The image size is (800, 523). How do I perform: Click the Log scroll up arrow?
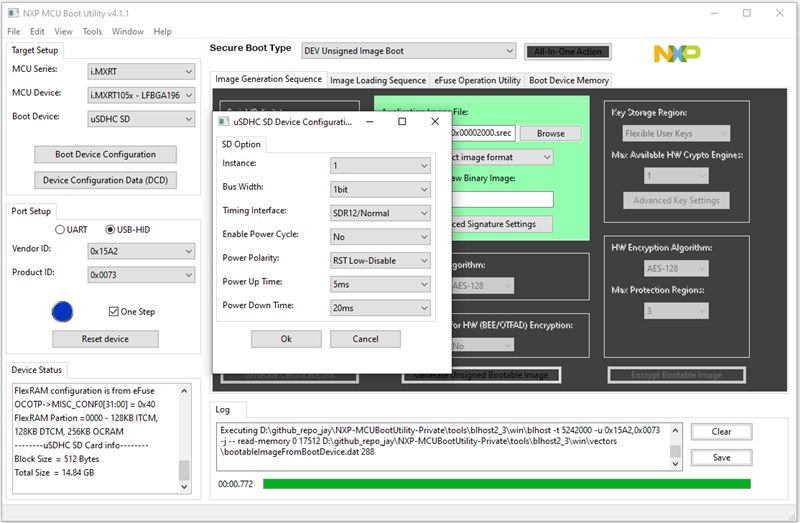(676, 430)
